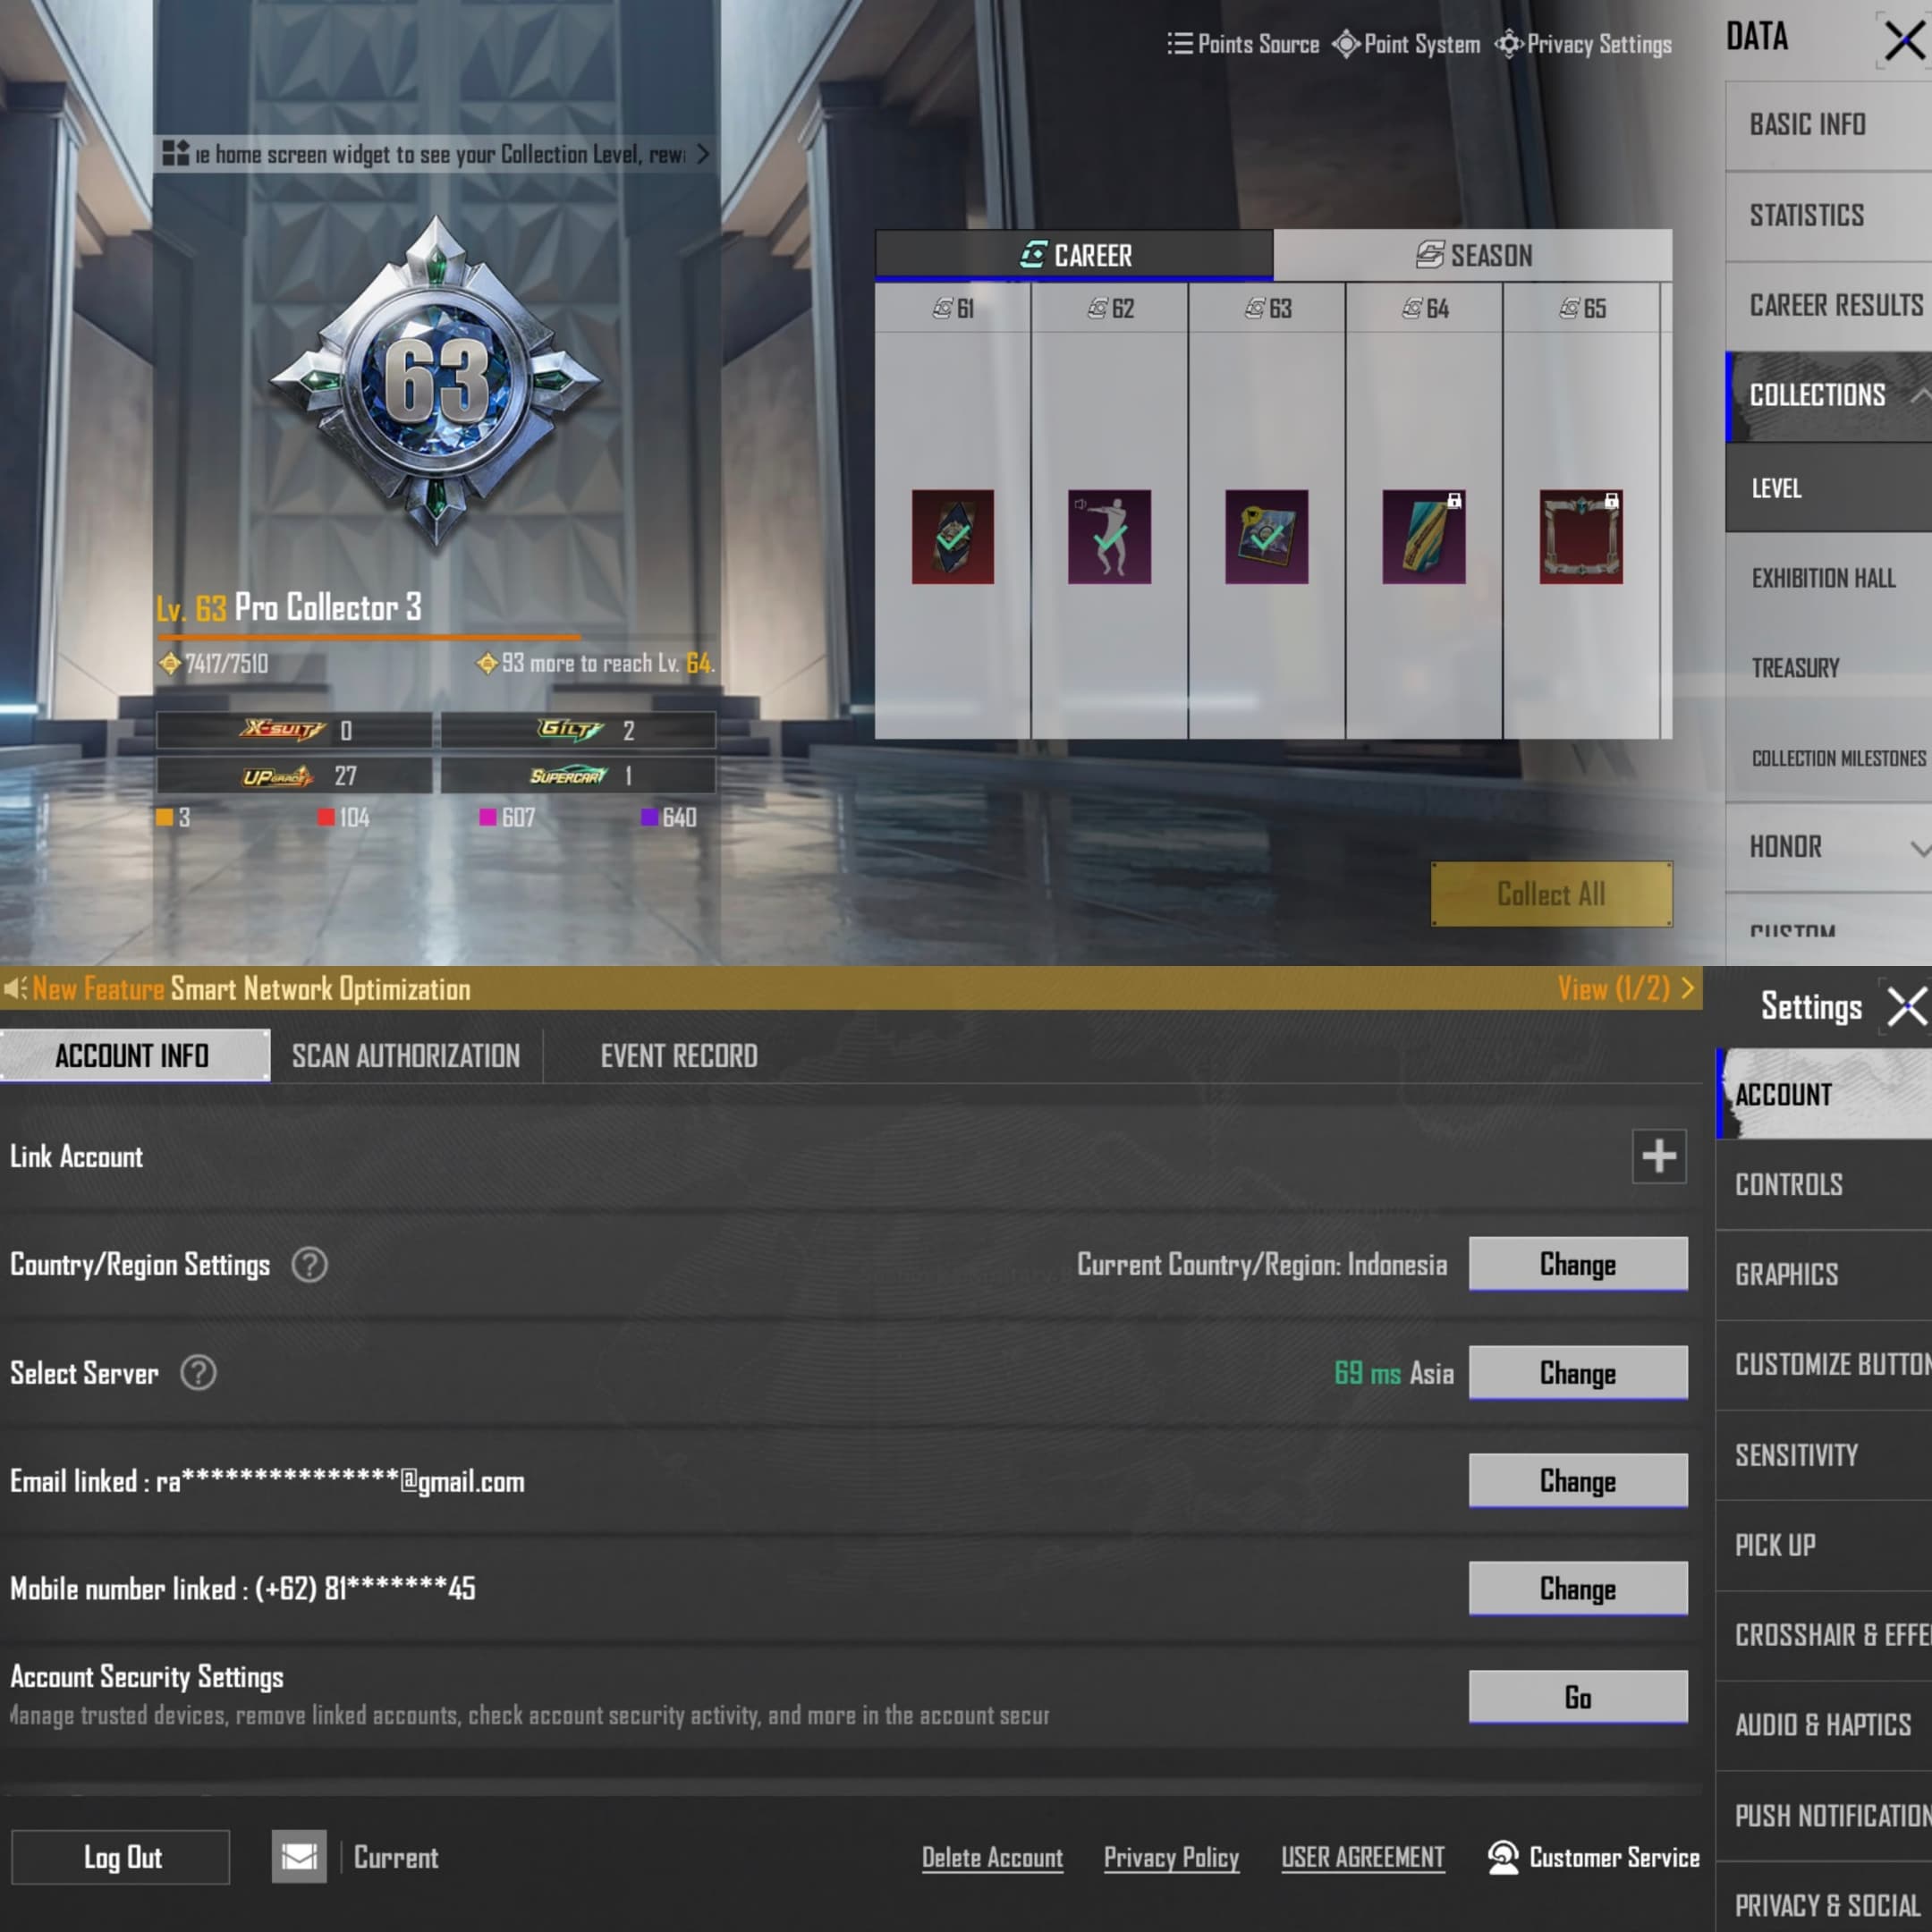This screenshot has height=1932, width=1932.
Task: Open Graphics settings section
Action: pyautogui.click(x=1824, y=1275)
